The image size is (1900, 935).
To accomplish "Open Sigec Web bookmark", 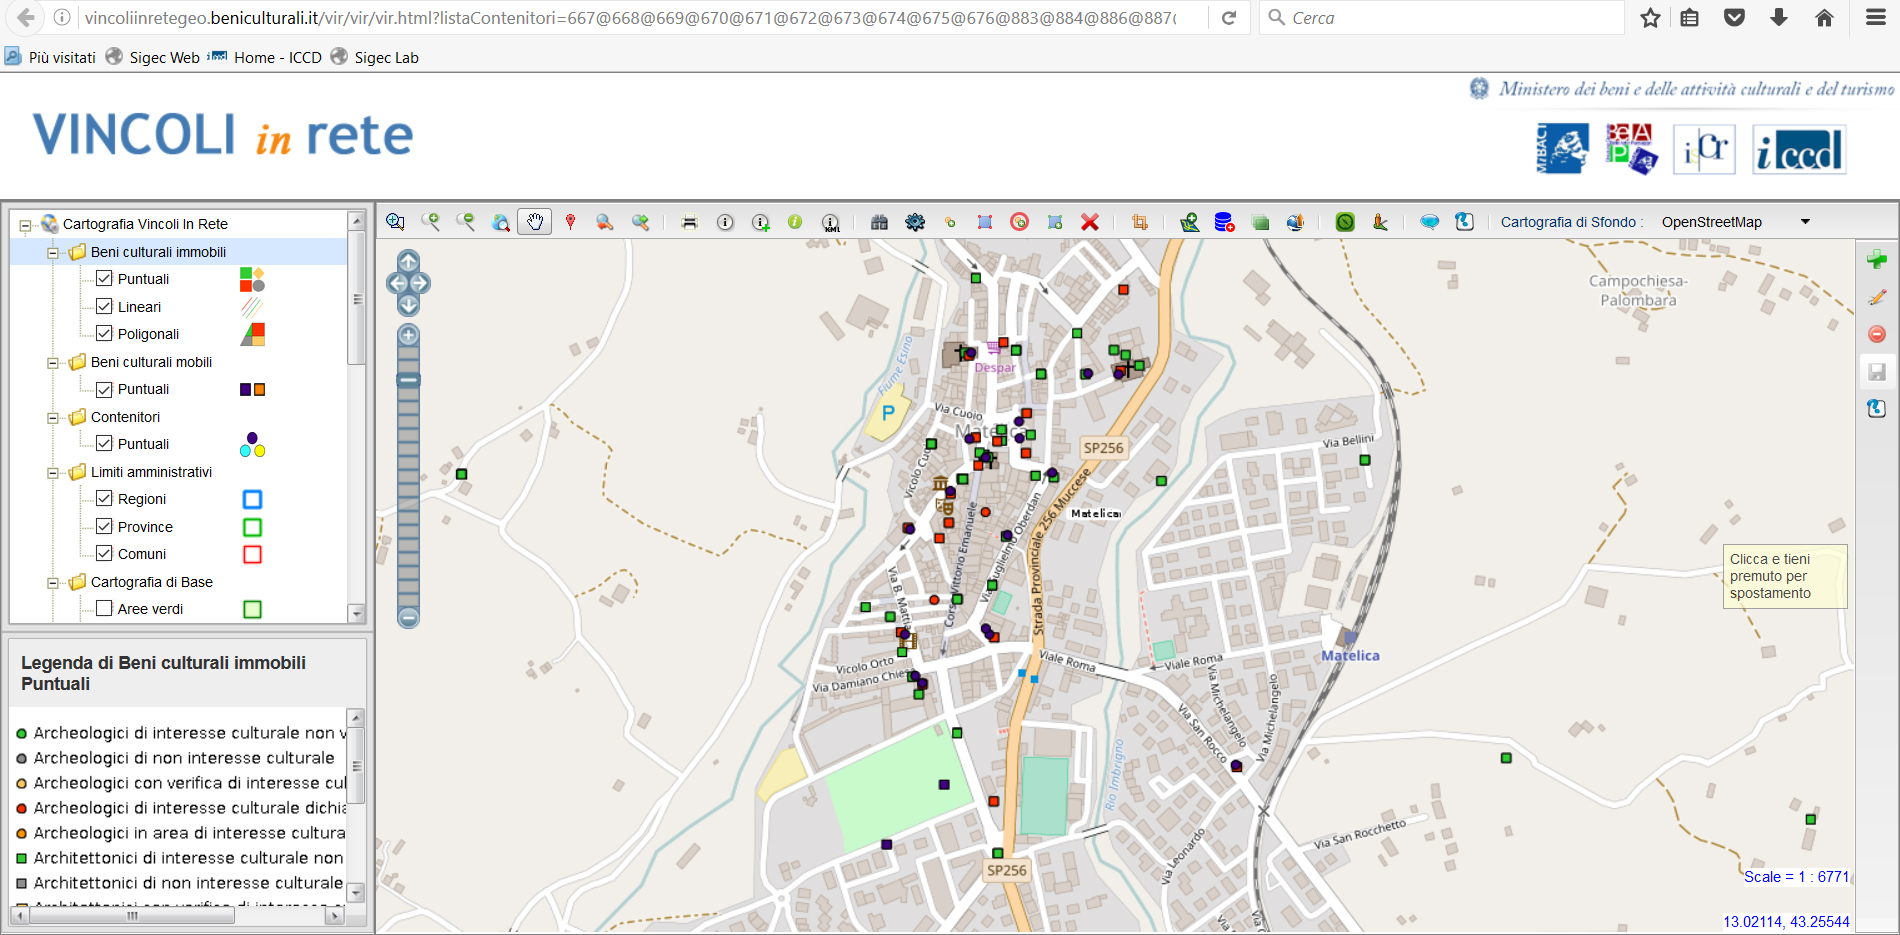I will pos(153,57).
